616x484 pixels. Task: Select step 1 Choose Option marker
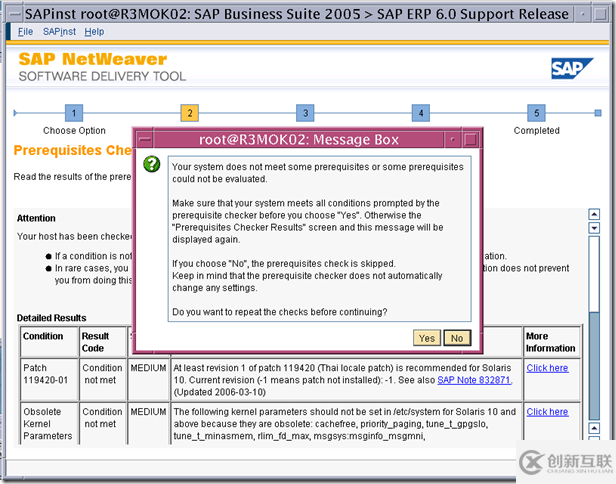[x=74, y=113]
